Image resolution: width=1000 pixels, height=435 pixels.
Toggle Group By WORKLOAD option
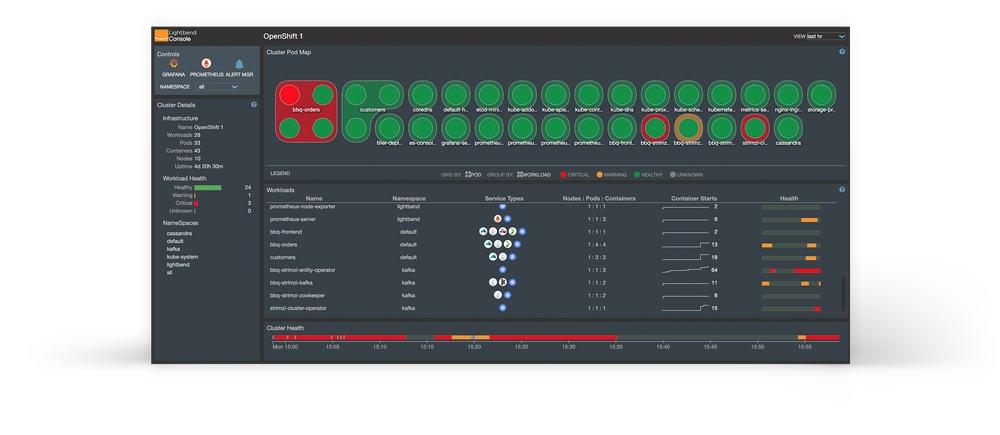click(x=534, y=174)
